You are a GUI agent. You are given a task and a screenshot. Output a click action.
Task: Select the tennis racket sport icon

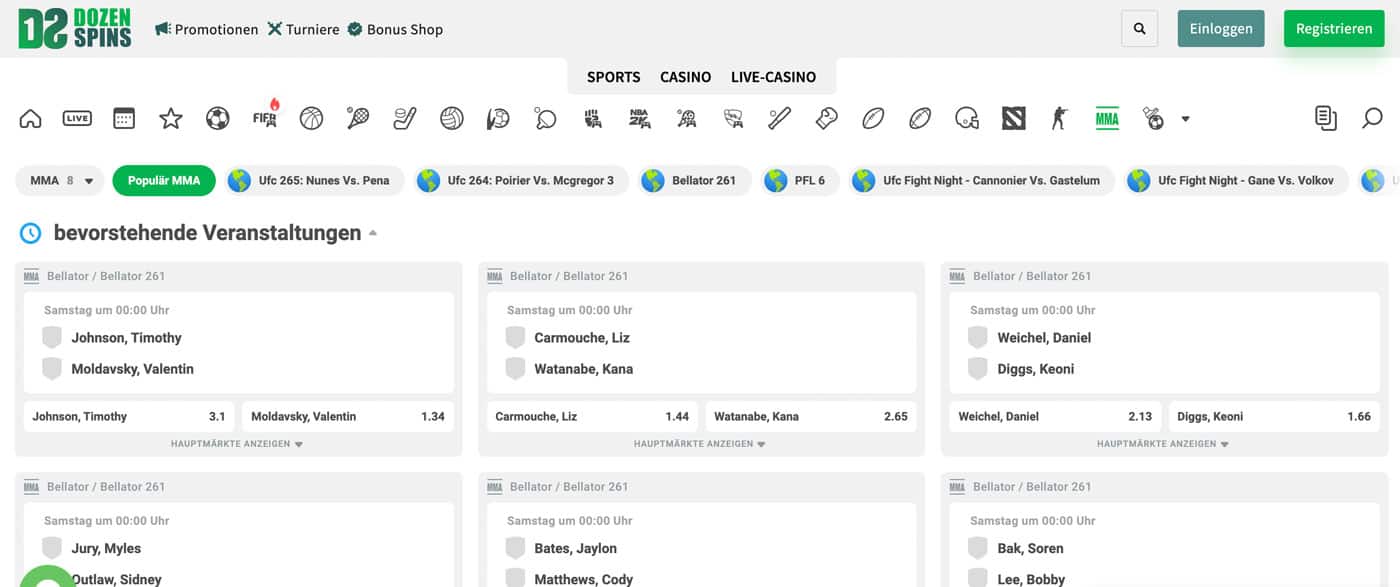tap(358, 119)
